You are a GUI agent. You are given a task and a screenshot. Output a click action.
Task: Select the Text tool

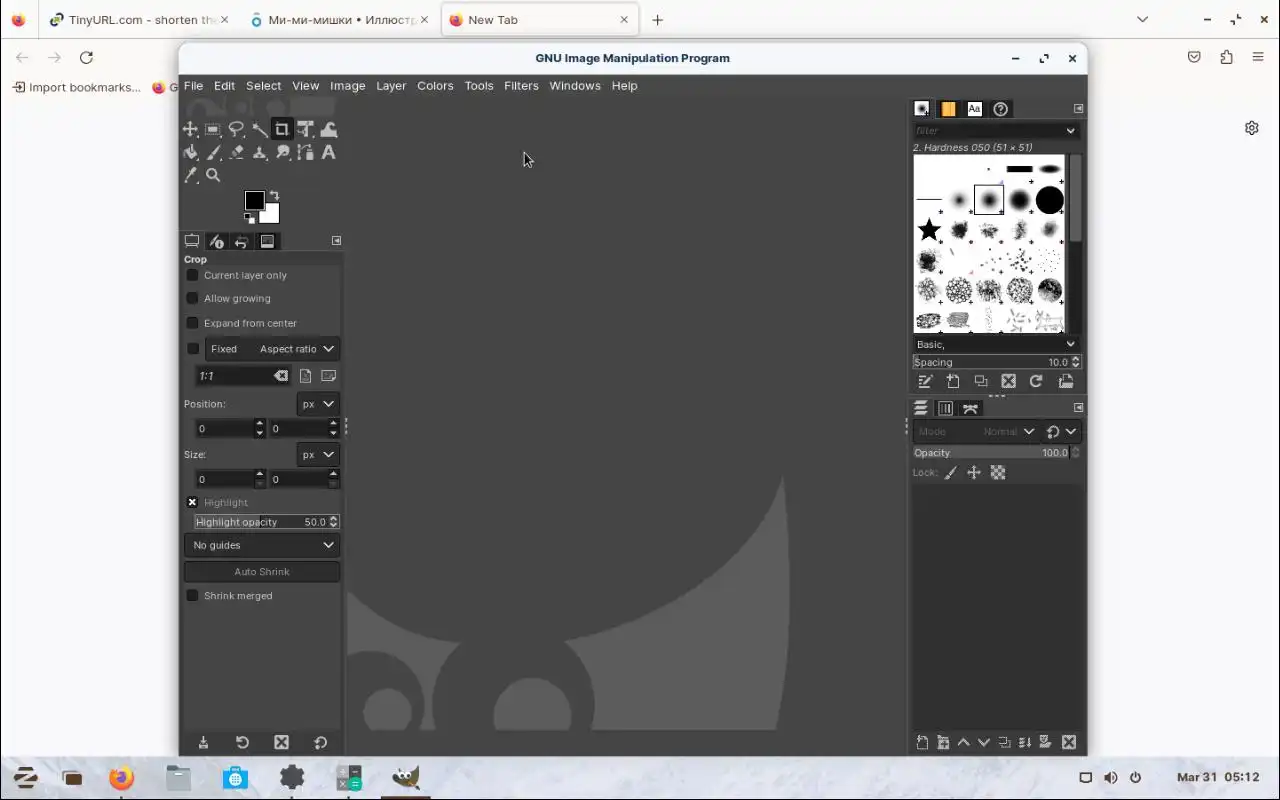328,152
